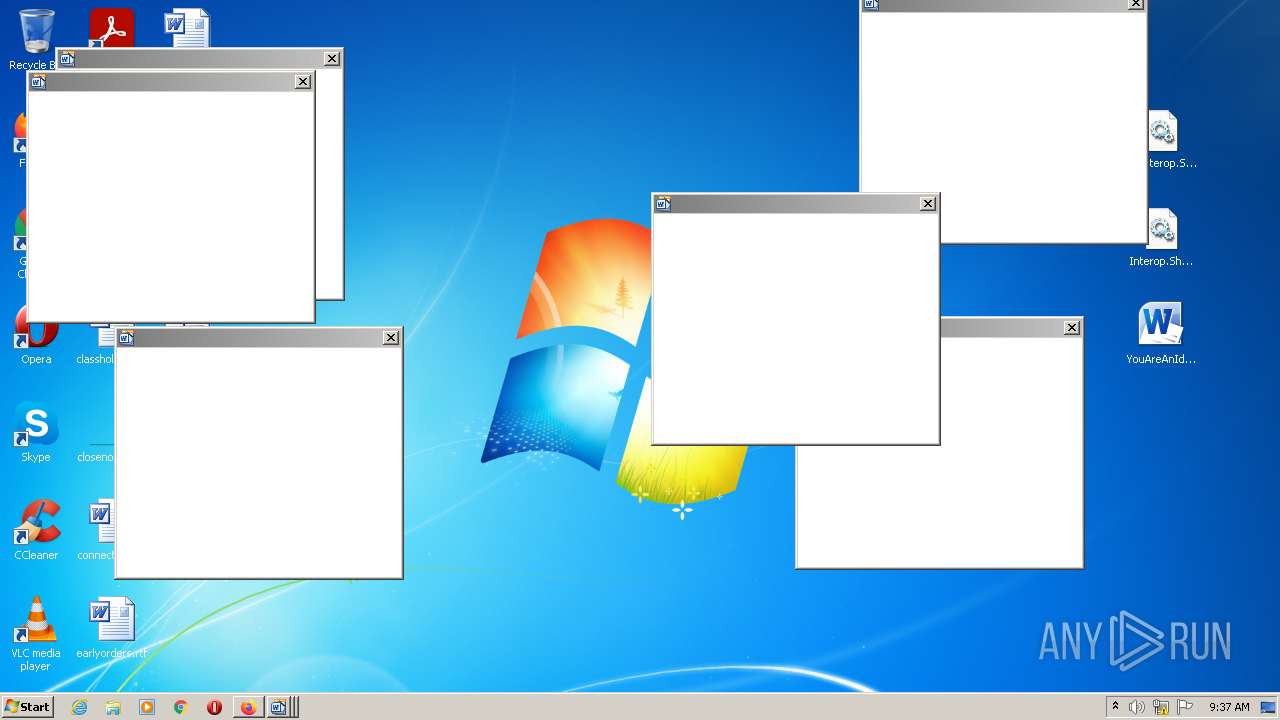Launch Internet Explorer from the taskbar
Viewport: 1280px width, 720px height.
tap(79, 707)
